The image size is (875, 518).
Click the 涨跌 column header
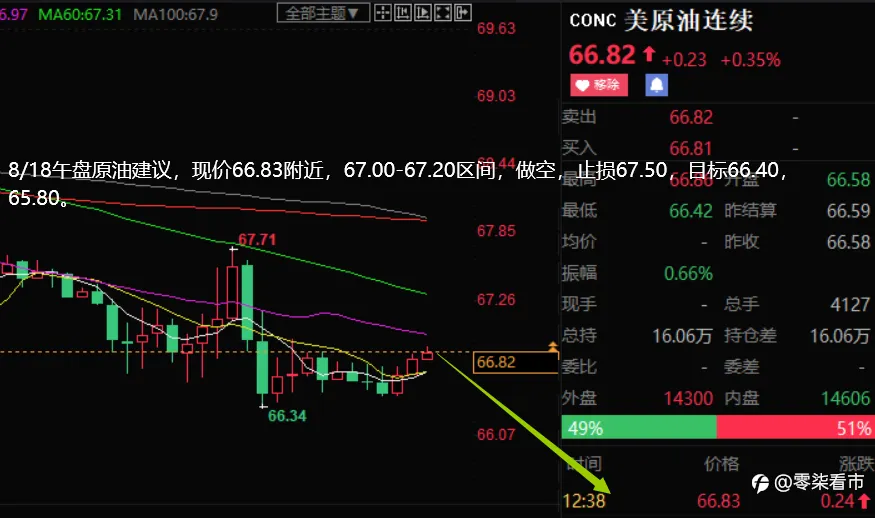[x=857, y=463]
